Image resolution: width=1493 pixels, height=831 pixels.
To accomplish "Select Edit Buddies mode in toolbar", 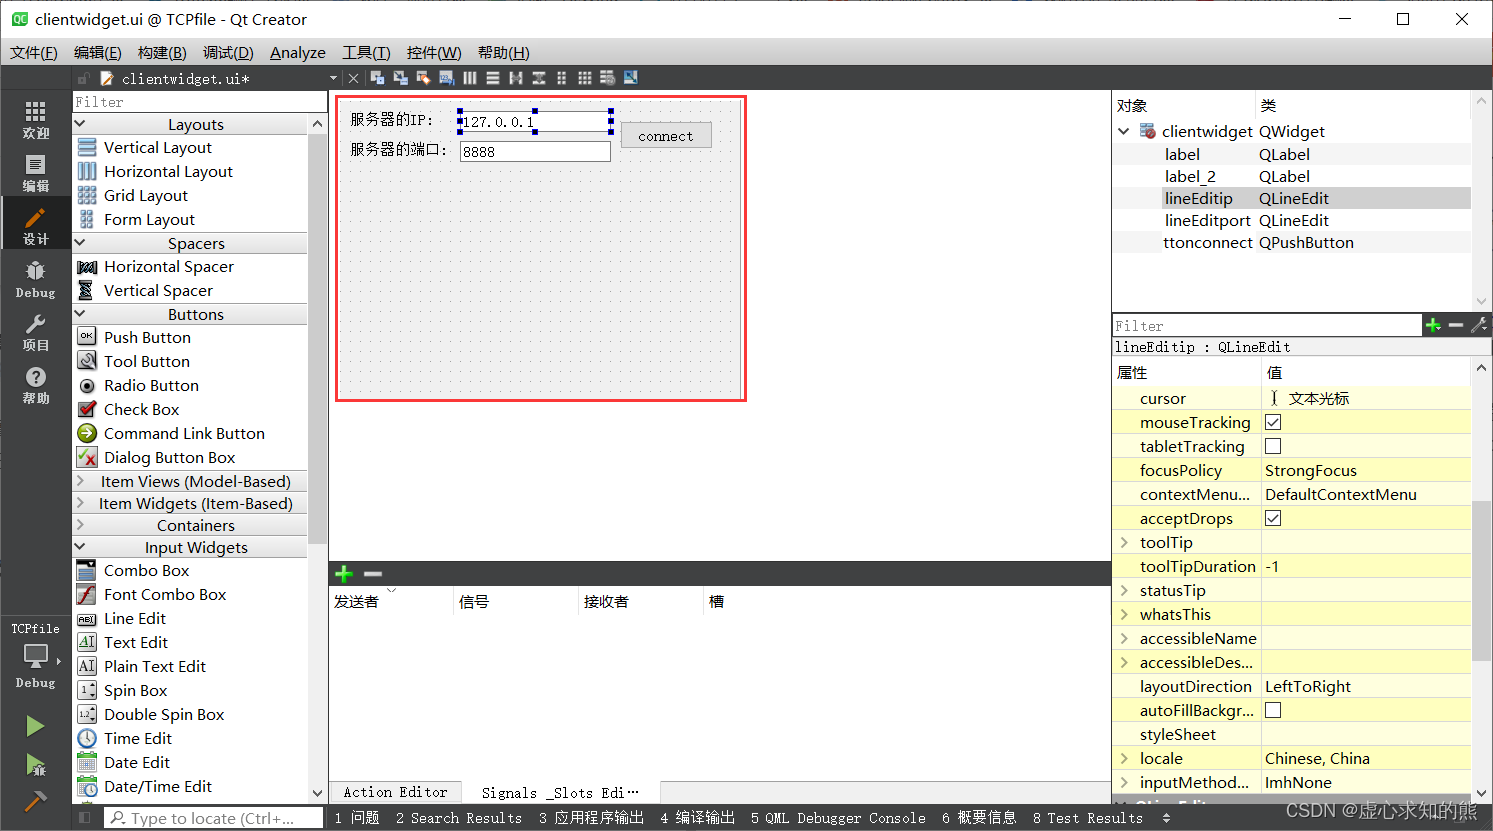I will click(x=423, y=78).
